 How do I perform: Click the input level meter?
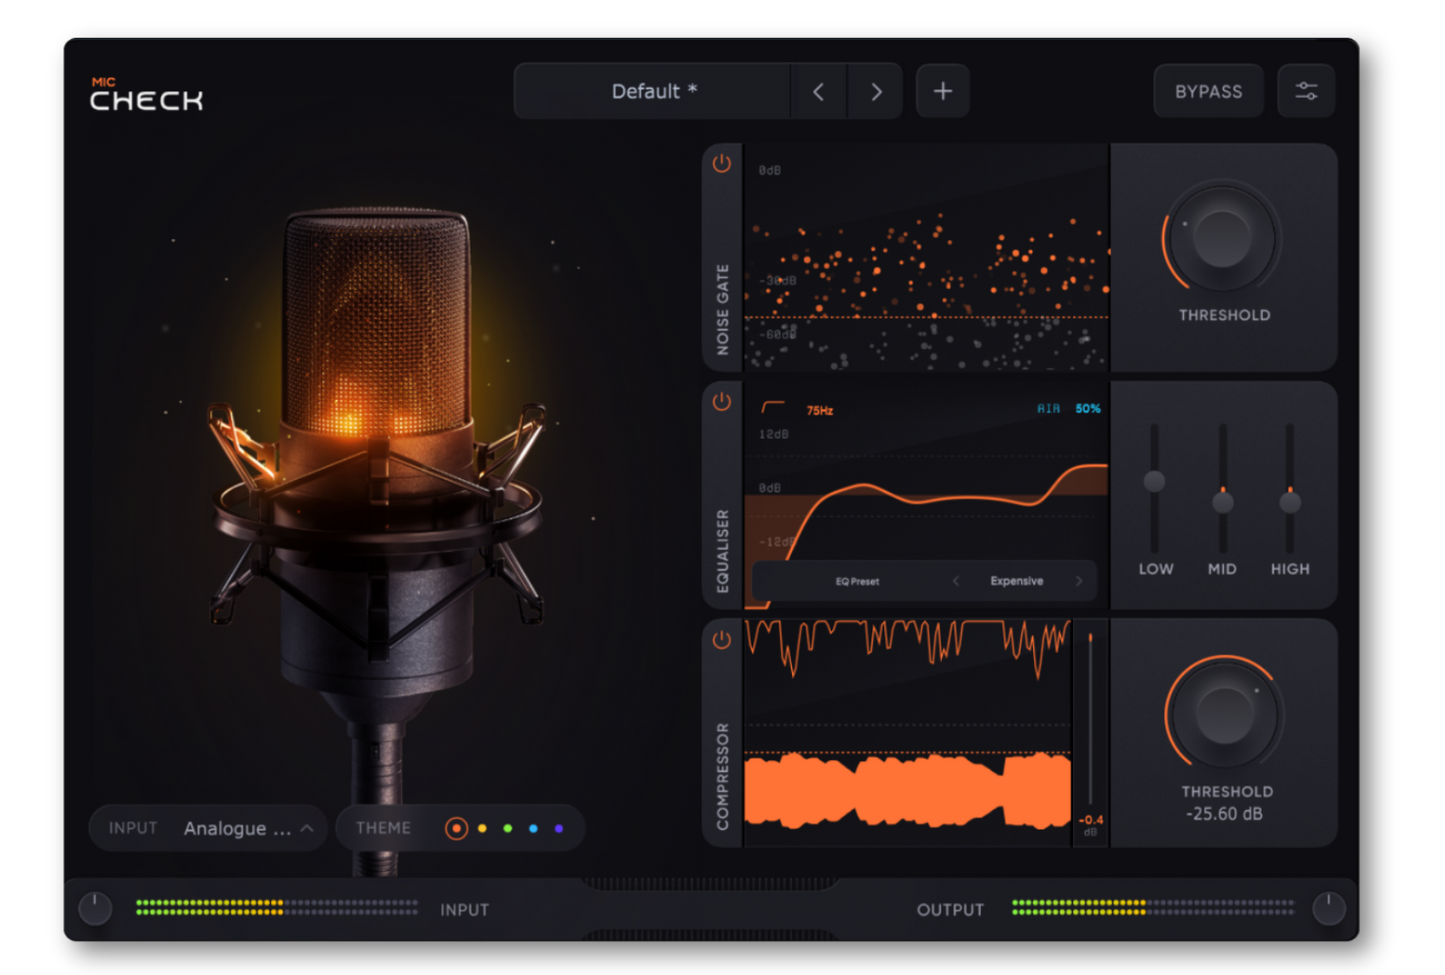[x=277, y=907]
